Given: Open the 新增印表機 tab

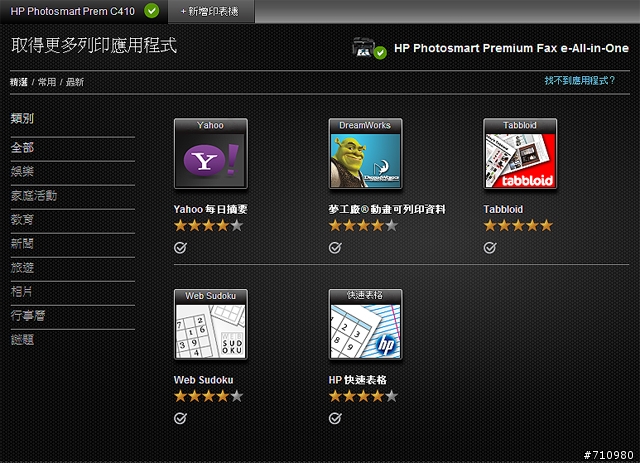Looking at the screenshot, I should tap(211, 11).
